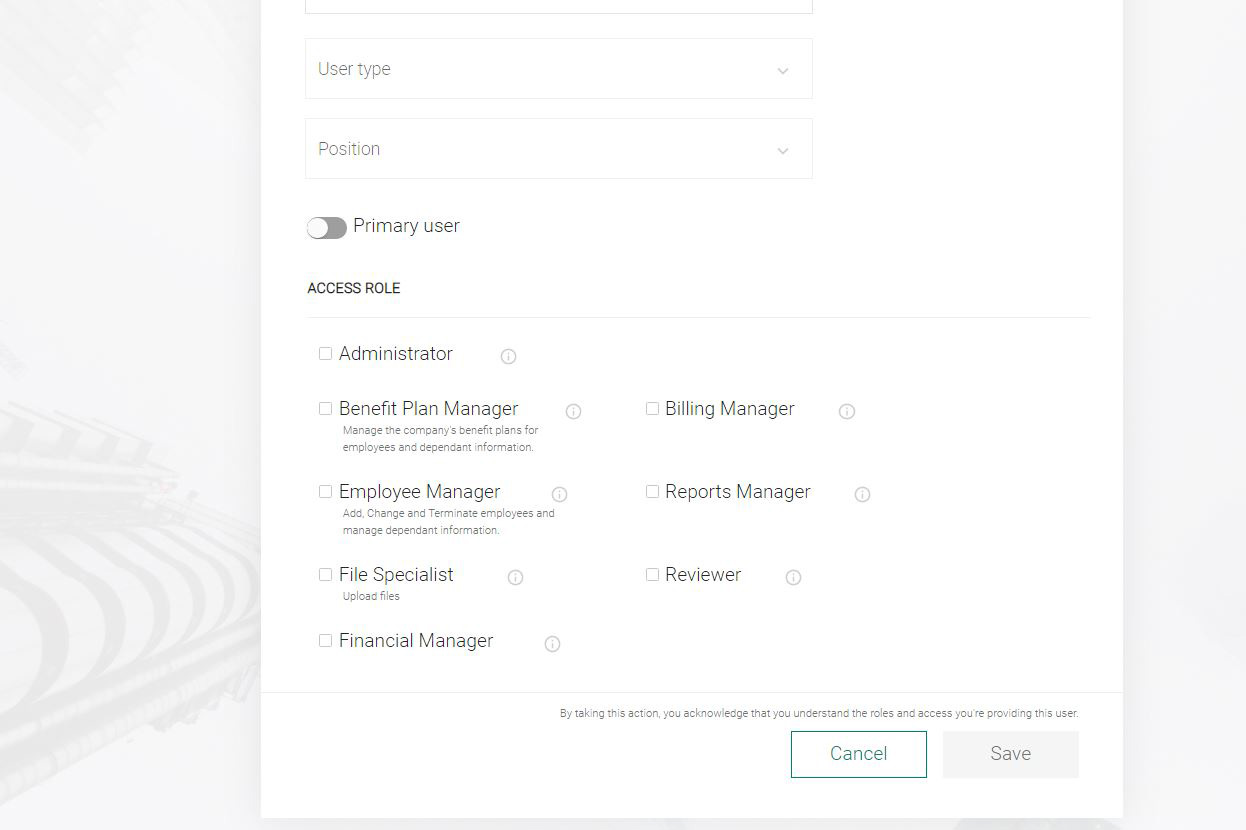Show Reviewer role info icon

[x=793, y=577]
